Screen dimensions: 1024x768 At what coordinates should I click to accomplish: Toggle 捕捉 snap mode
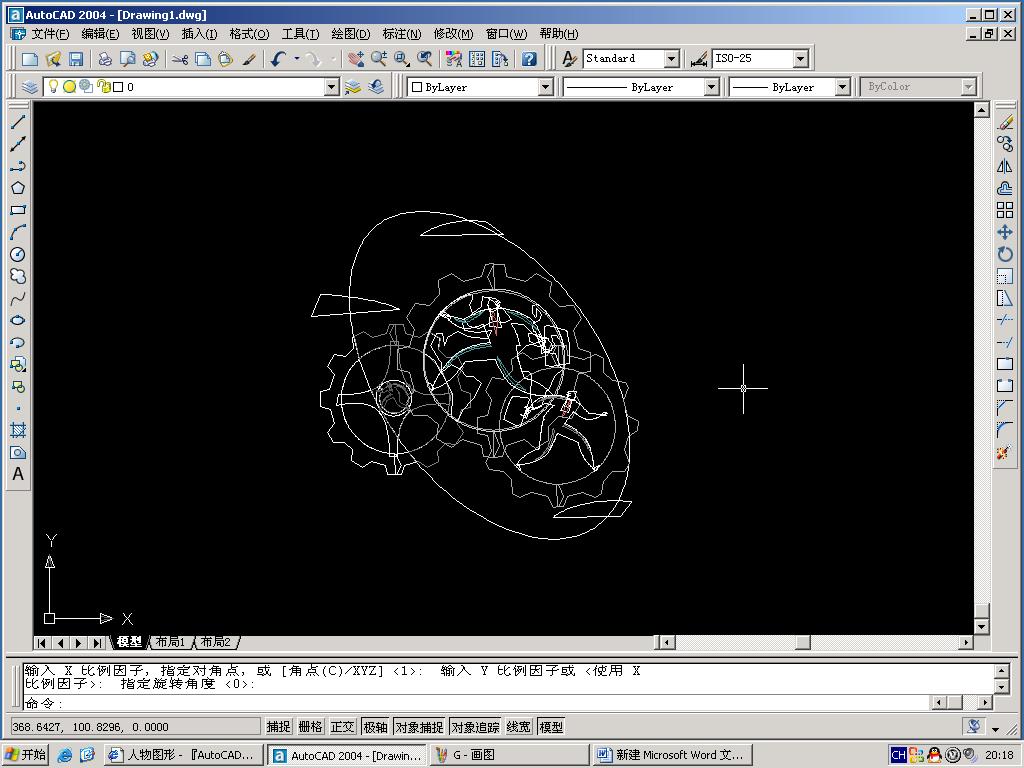coord(278,727)
